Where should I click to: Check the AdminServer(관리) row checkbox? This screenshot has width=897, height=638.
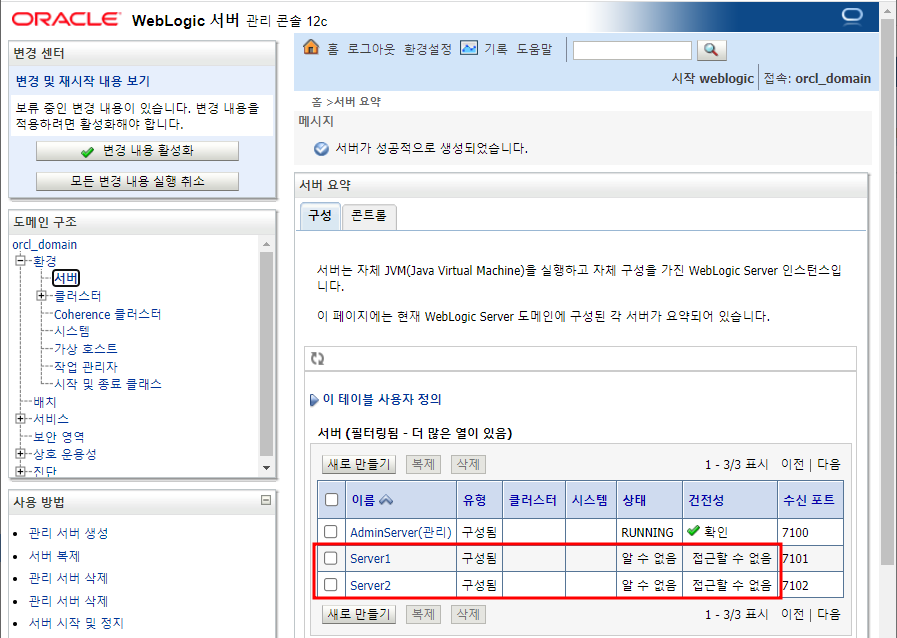coord(331,532)
